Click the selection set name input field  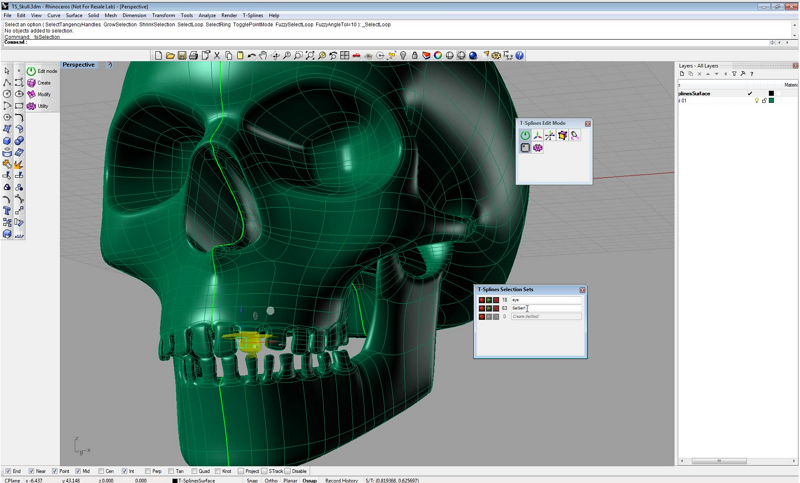click(x=545, y=308)
